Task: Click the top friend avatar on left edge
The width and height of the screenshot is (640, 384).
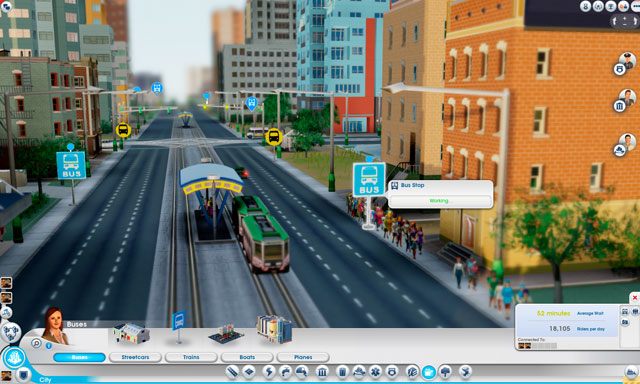Action: (x=6, y=283)
